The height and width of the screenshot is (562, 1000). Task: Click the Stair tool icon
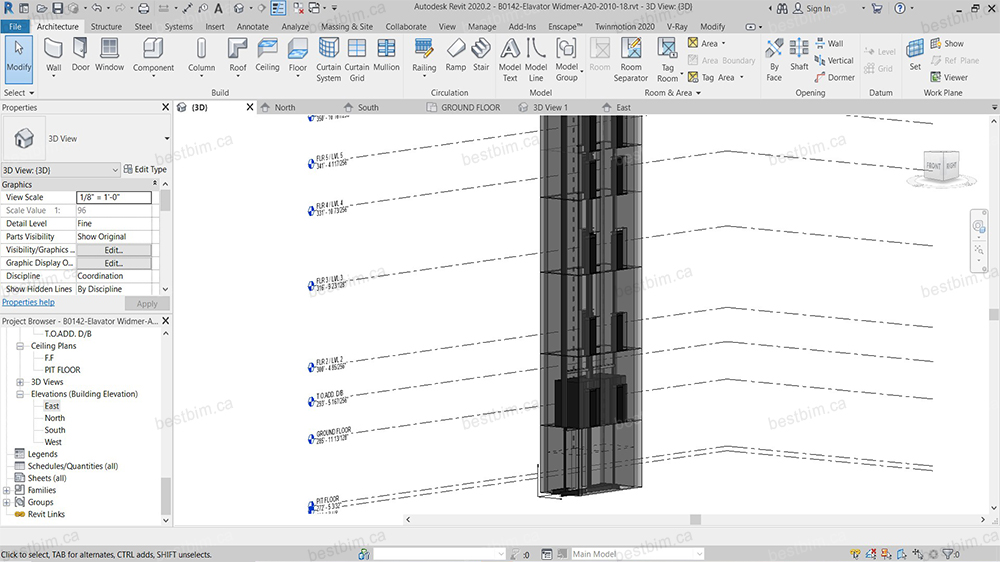coord(481,53)
